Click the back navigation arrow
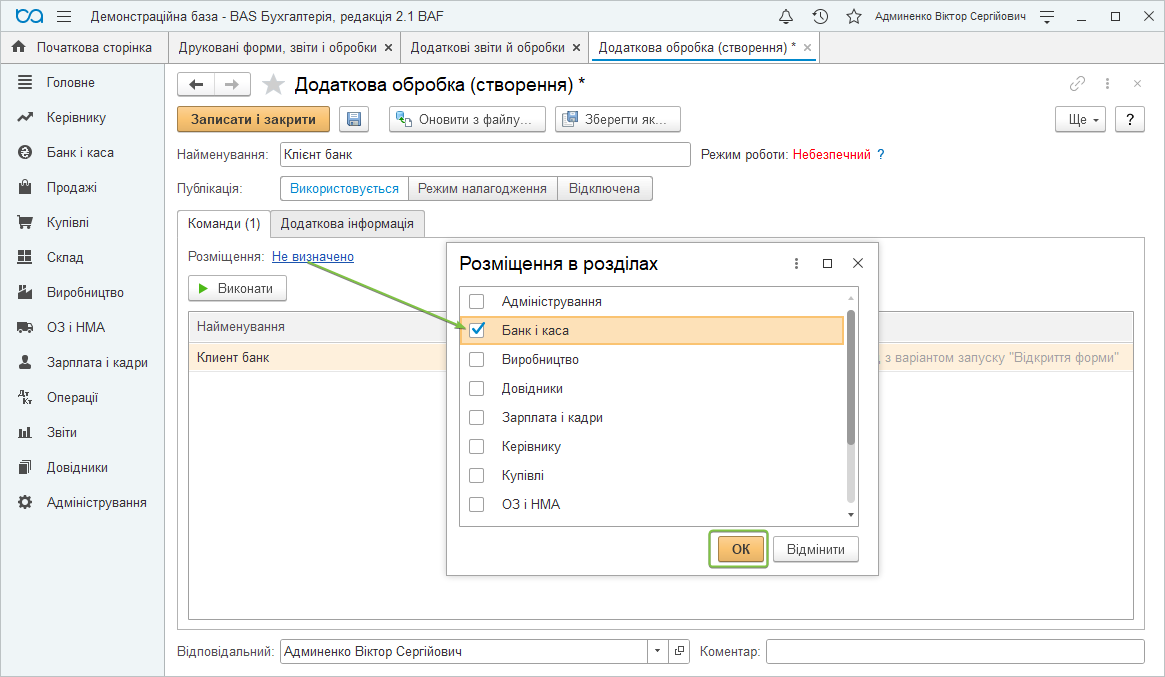The width and height of the screenshot is (1165, 677). [x=197, y=84]
